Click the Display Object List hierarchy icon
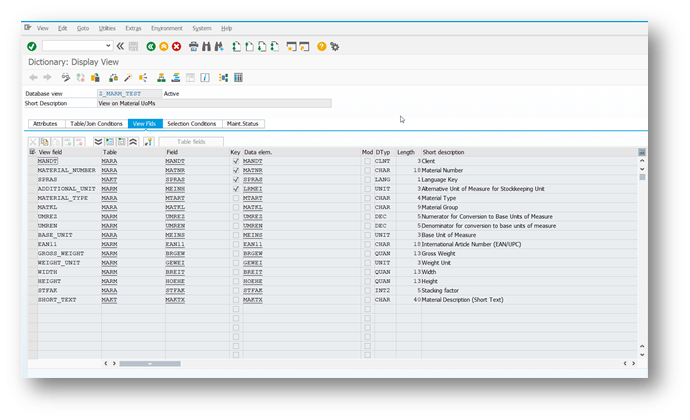Viewport: 690px width, 420px height. 161,78
